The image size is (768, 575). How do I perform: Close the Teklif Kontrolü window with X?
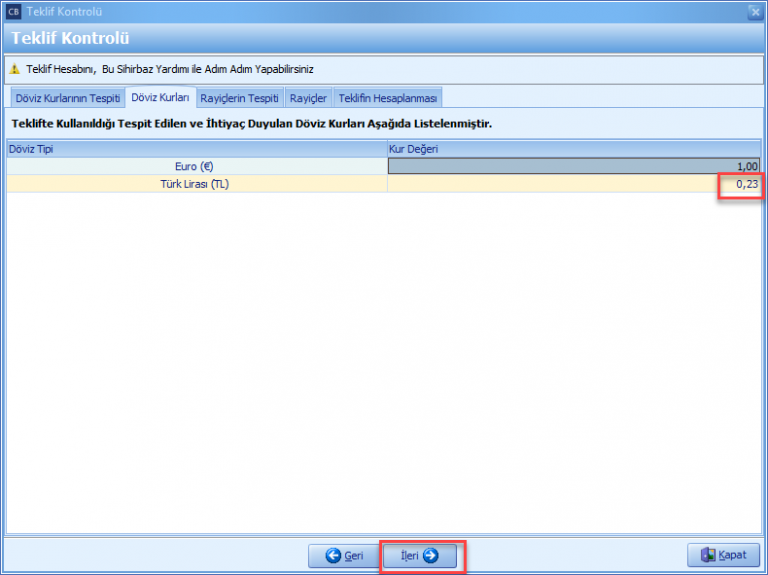754,12
